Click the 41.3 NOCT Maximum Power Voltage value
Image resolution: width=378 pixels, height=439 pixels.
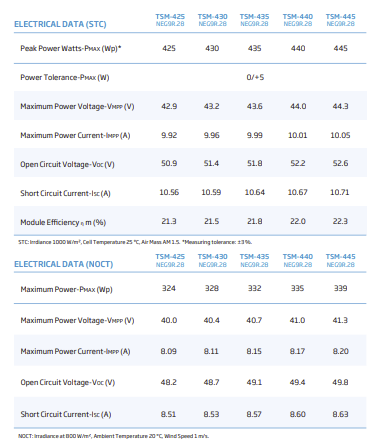point(340,320)
